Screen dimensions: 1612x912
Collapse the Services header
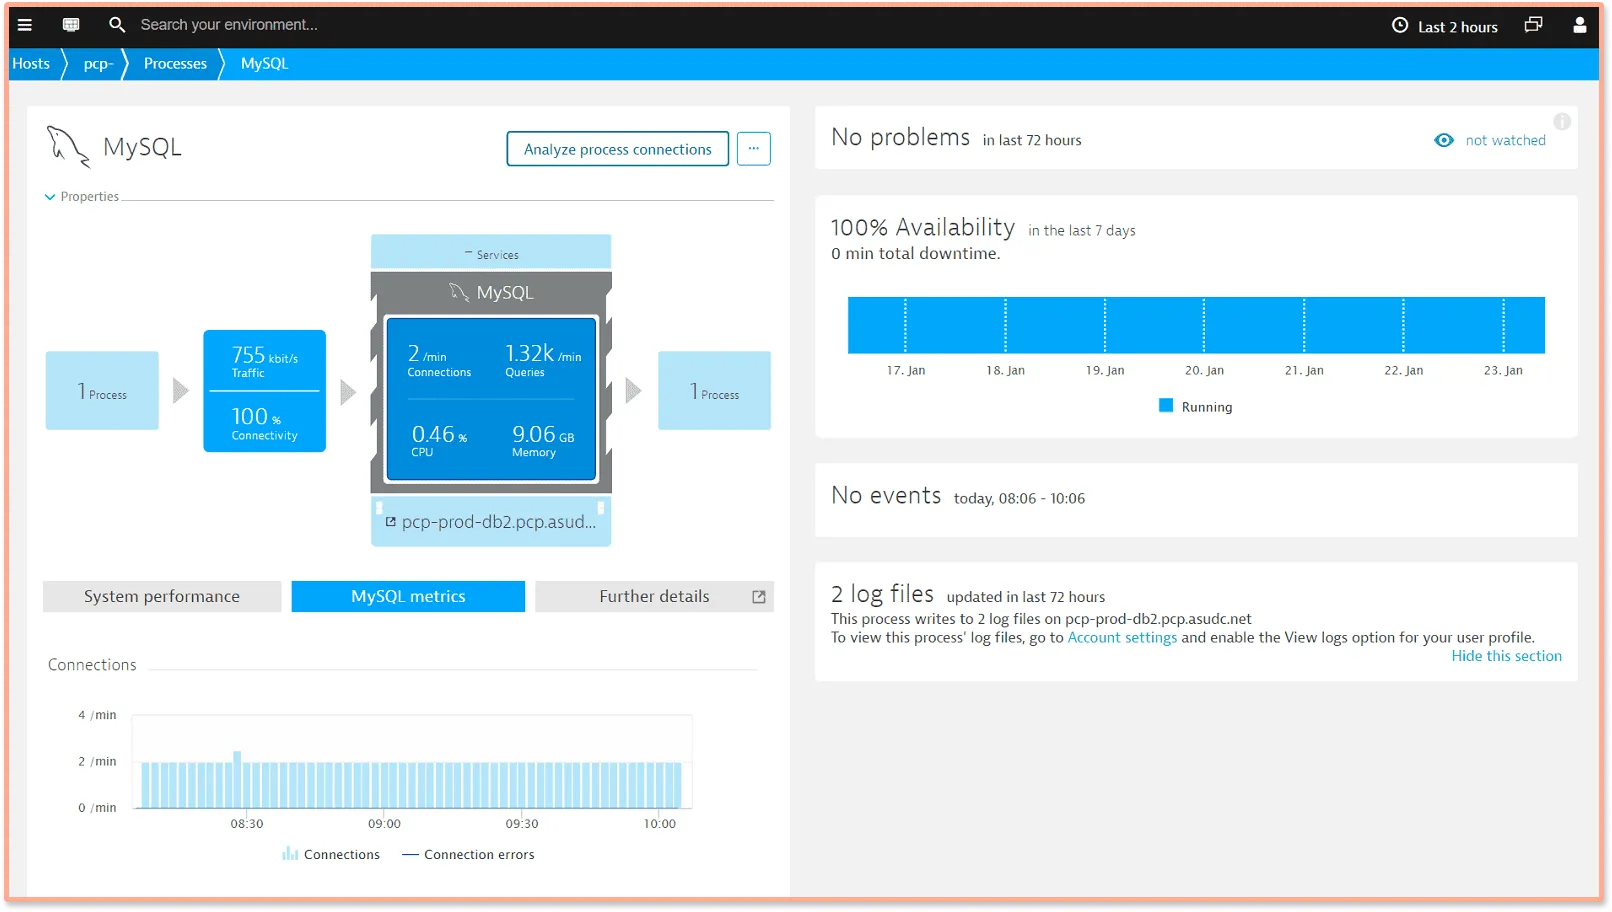(x=491, y=254)
